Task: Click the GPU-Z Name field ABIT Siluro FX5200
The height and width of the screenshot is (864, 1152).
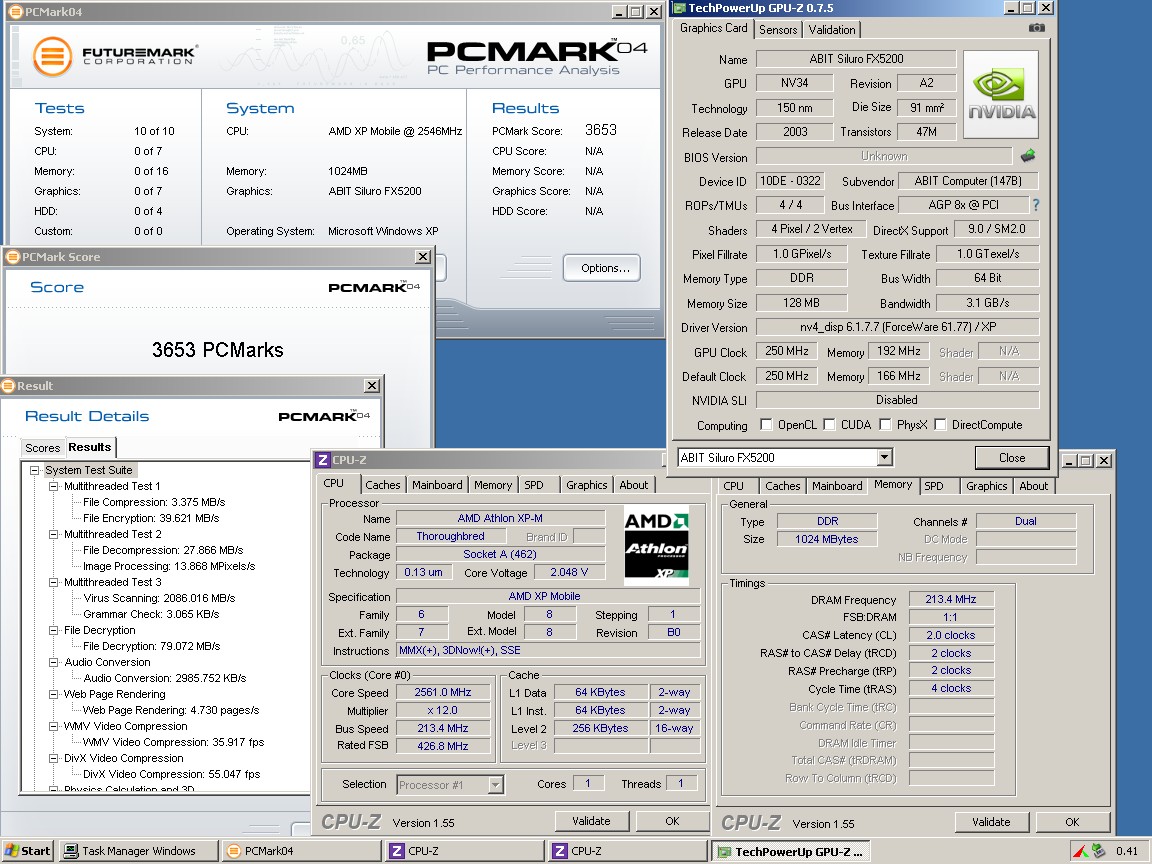Action: tap(856, 59)
